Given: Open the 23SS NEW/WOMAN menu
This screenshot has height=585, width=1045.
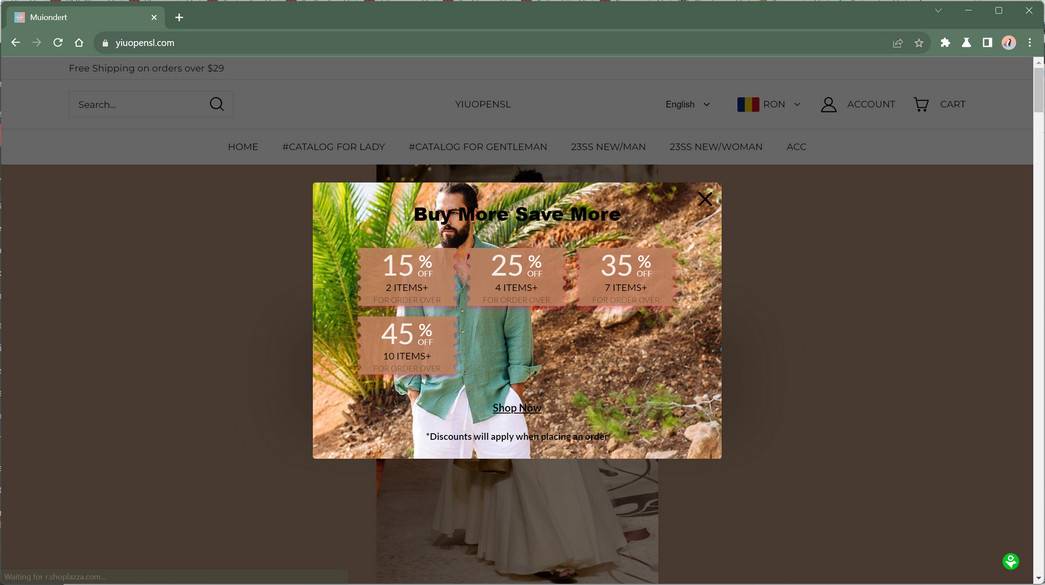Looking at the screenshot, I should (x=716, y=146).
